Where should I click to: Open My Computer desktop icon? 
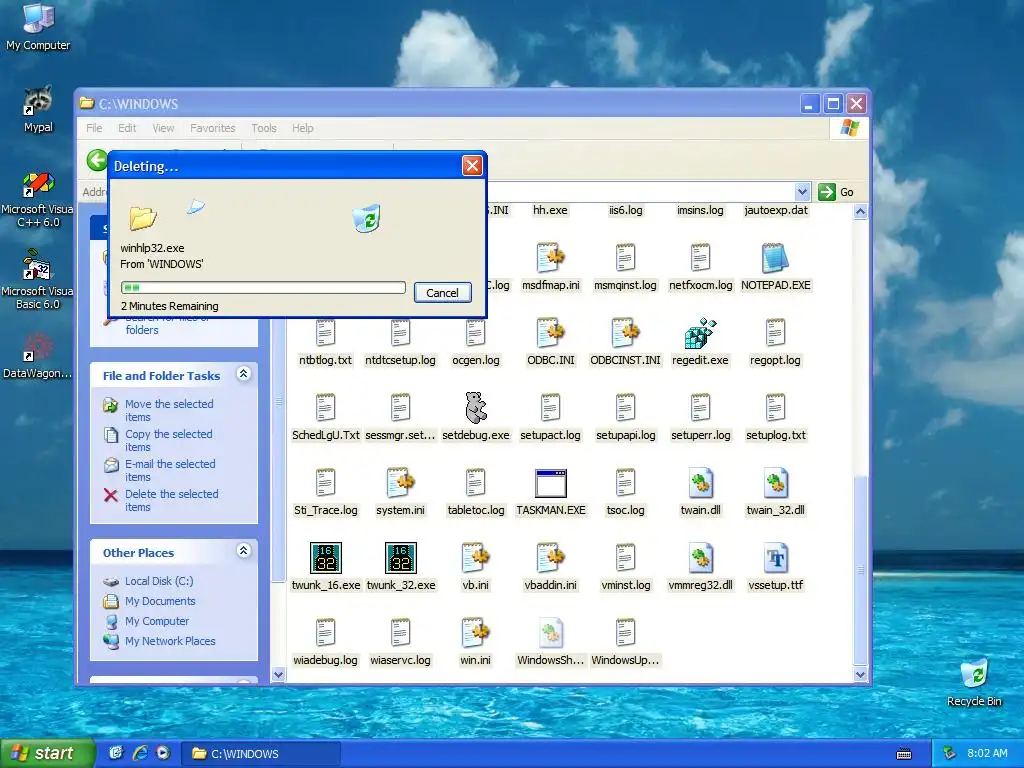[x=38, y=26]
